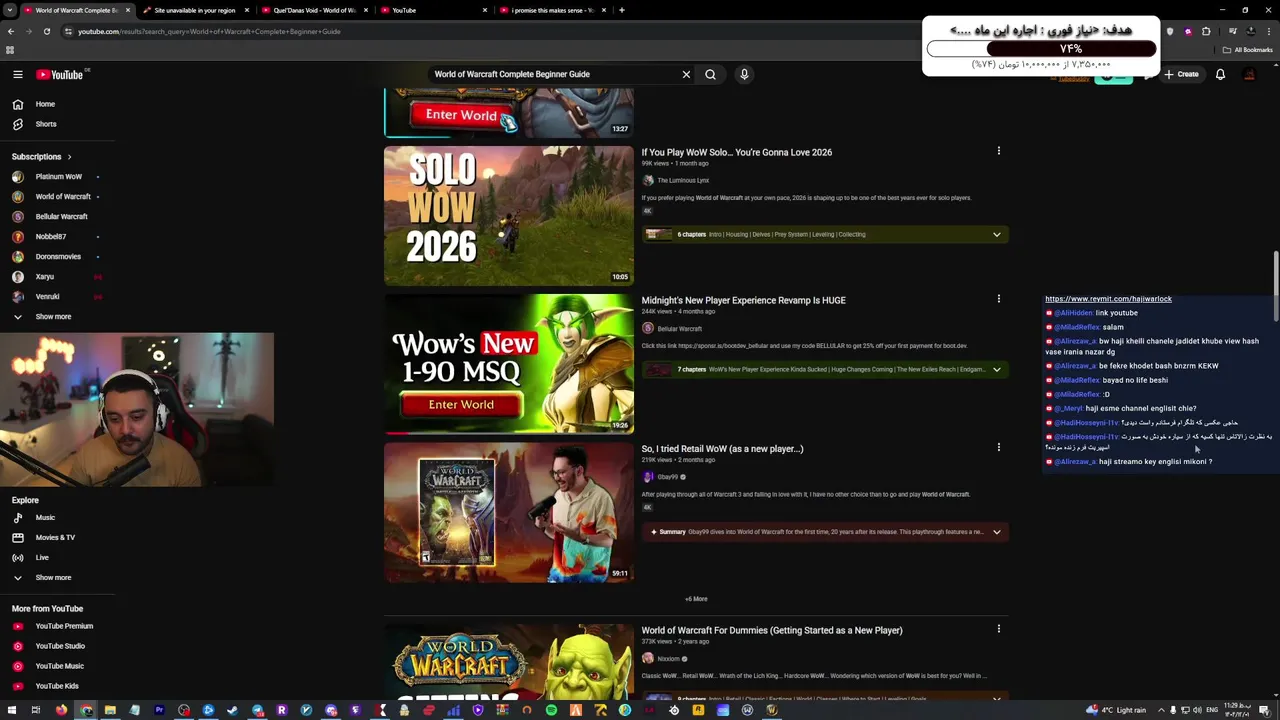
Task: Expand the 6 chapters list for Solo WoW video
Action: point(996,234)
